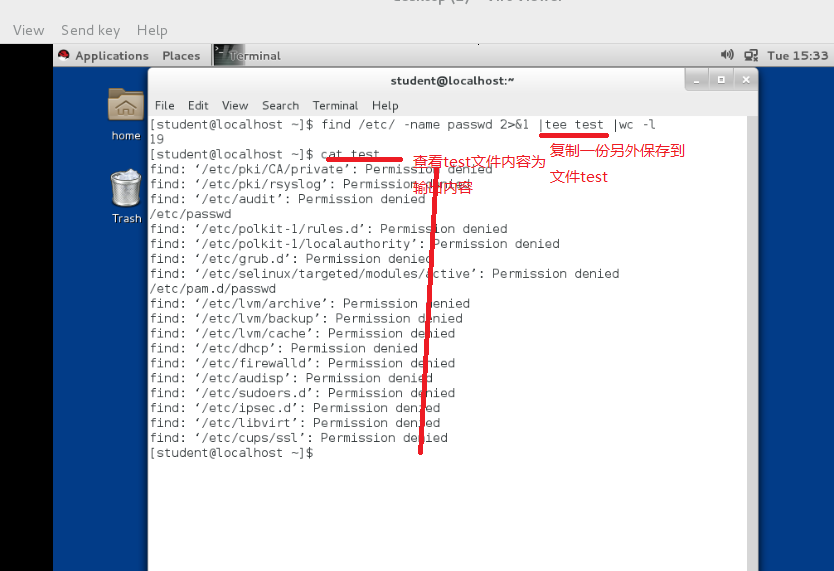Click the '/etc/audit' permission denied line

point(288,199)
